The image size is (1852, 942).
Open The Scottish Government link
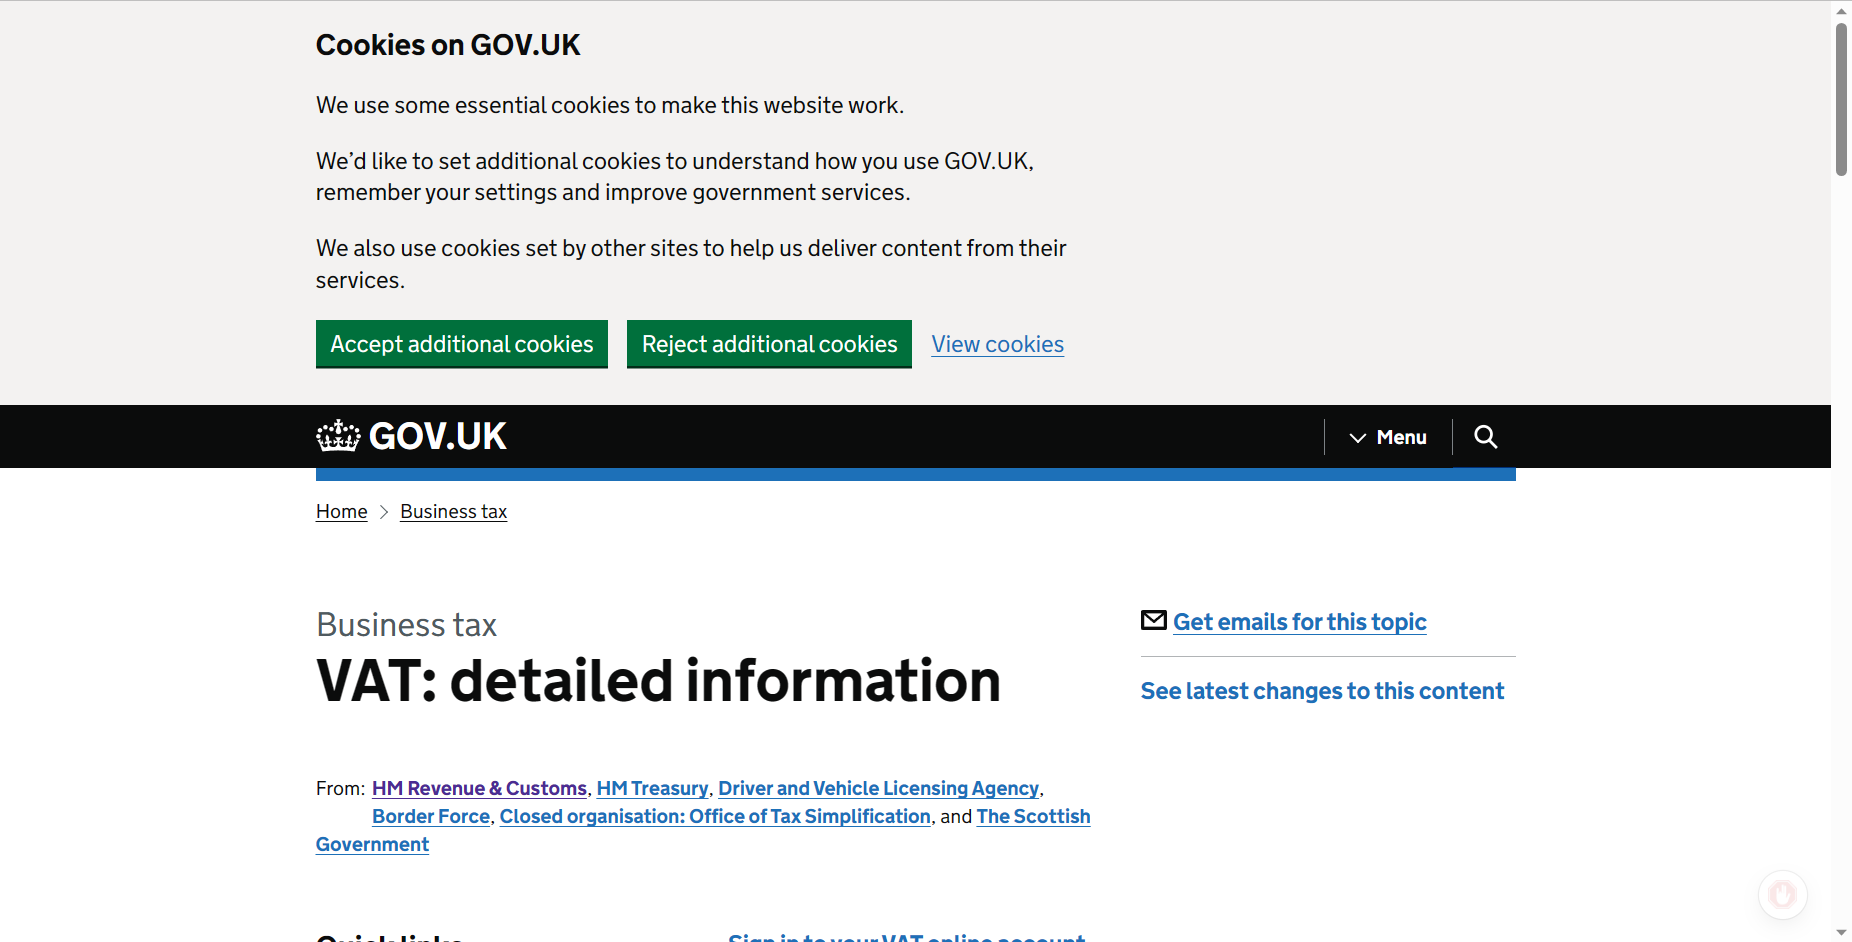(x=1033, y=816)
